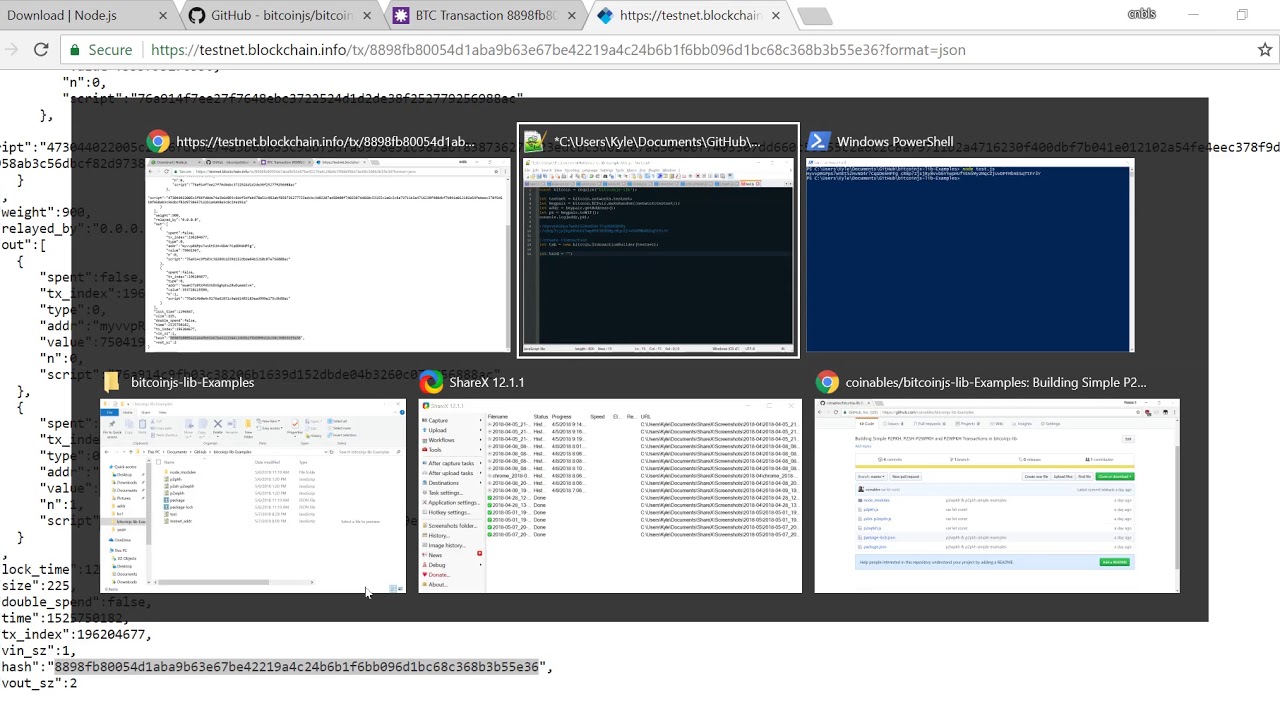Viewport: 1280px width, 720px height.
Task: Click the "vout_sz":2 line
Action: 39,683
